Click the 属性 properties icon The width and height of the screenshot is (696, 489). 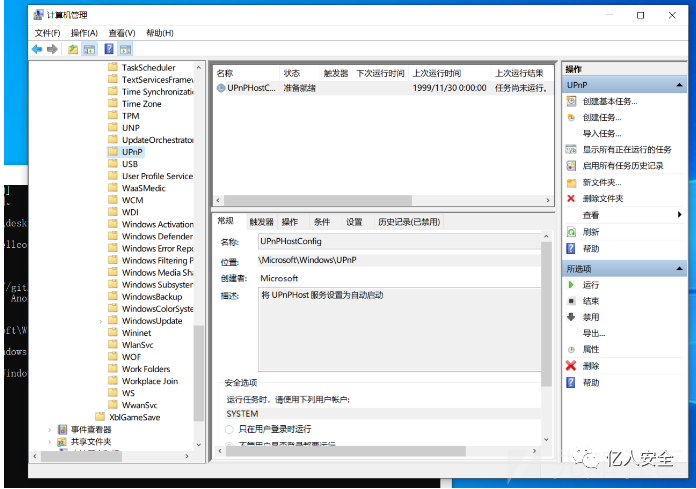click(x=571, y=350)
